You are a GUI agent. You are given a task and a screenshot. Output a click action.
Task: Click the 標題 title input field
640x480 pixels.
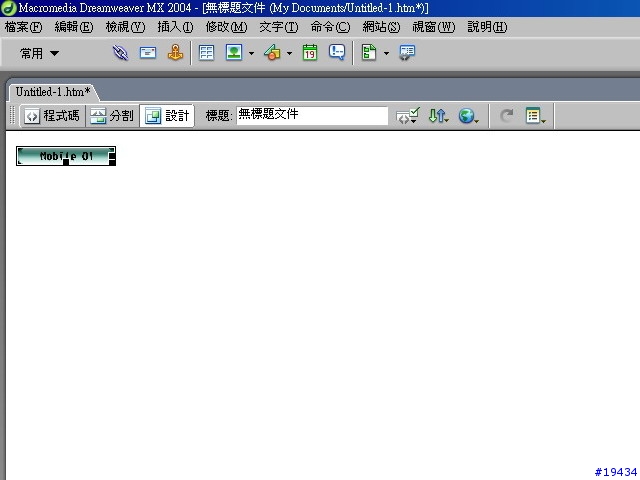tap(312, 116)
